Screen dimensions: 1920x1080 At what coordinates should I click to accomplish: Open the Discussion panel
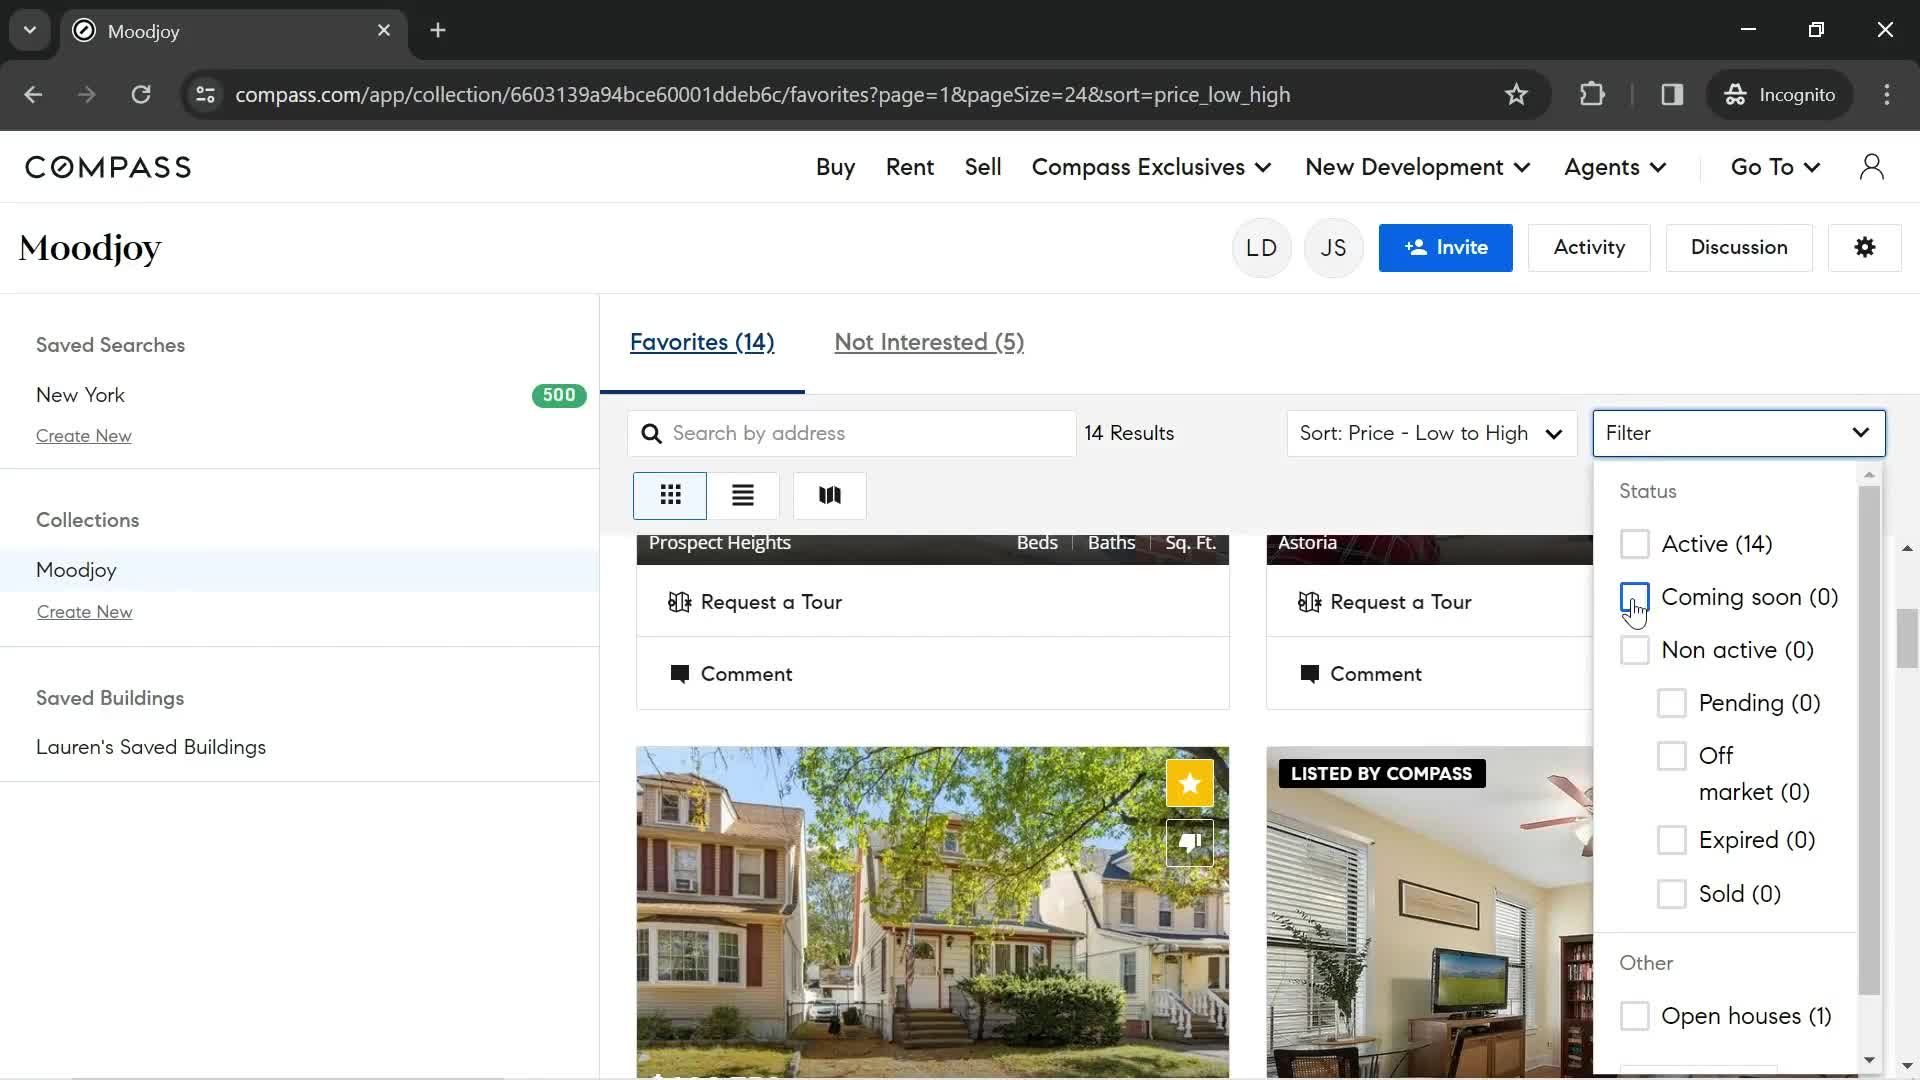tap(1738, 247)
